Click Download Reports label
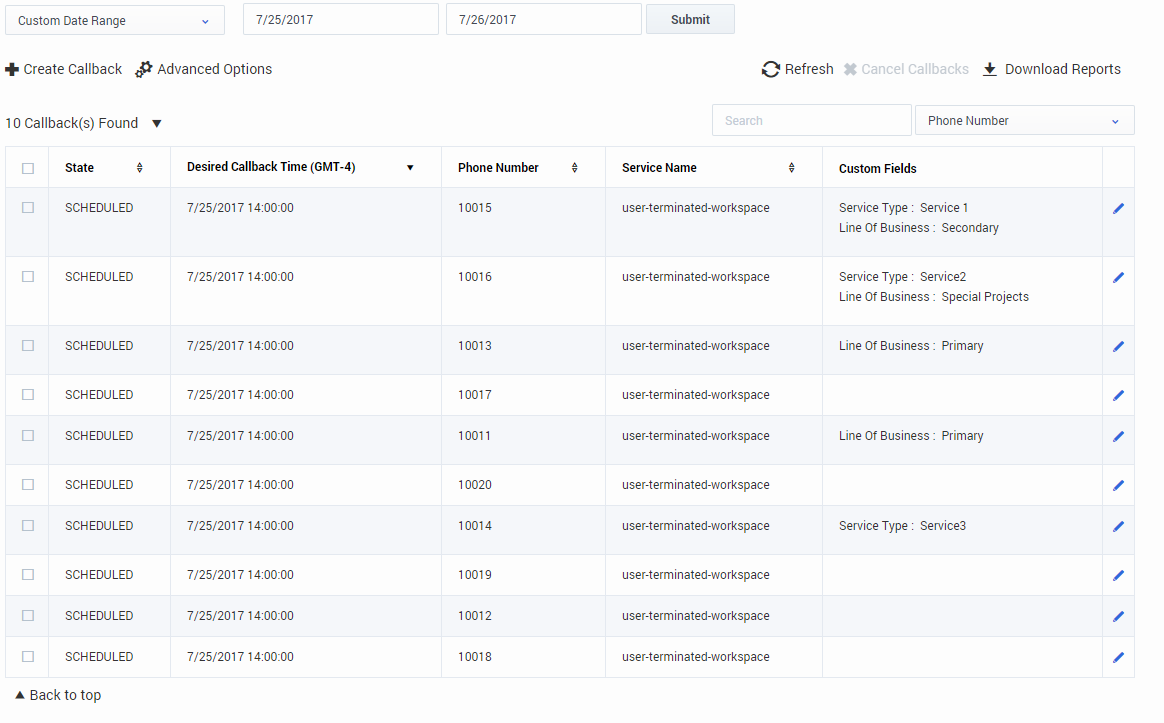The width and height of the screenshot is (1164, 723). 1063,69
